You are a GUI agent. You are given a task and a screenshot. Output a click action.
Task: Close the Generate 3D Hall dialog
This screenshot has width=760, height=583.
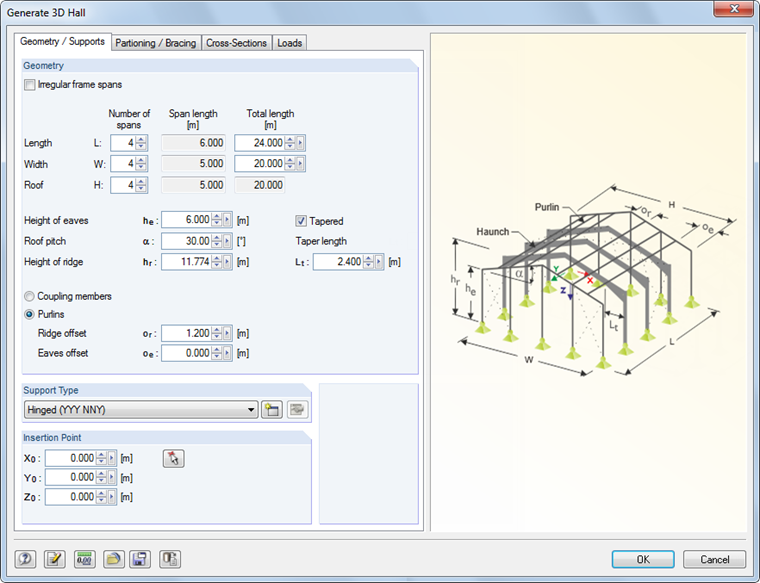click(734, 9)
